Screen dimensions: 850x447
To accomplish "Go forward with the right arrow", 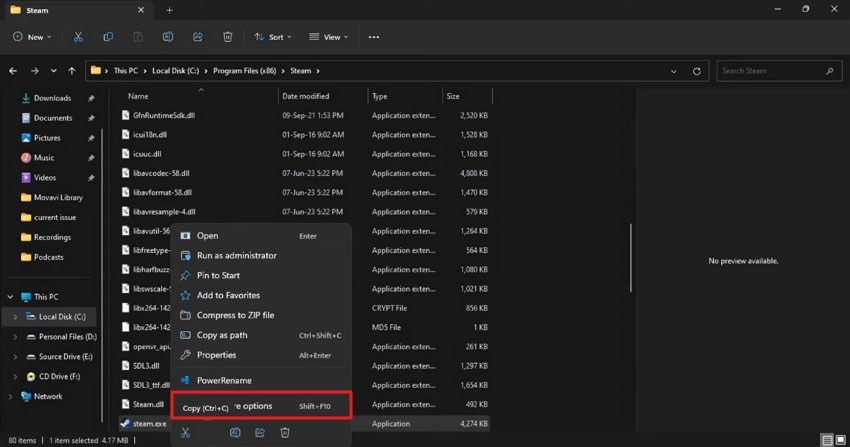I will [x=35, y=71].
